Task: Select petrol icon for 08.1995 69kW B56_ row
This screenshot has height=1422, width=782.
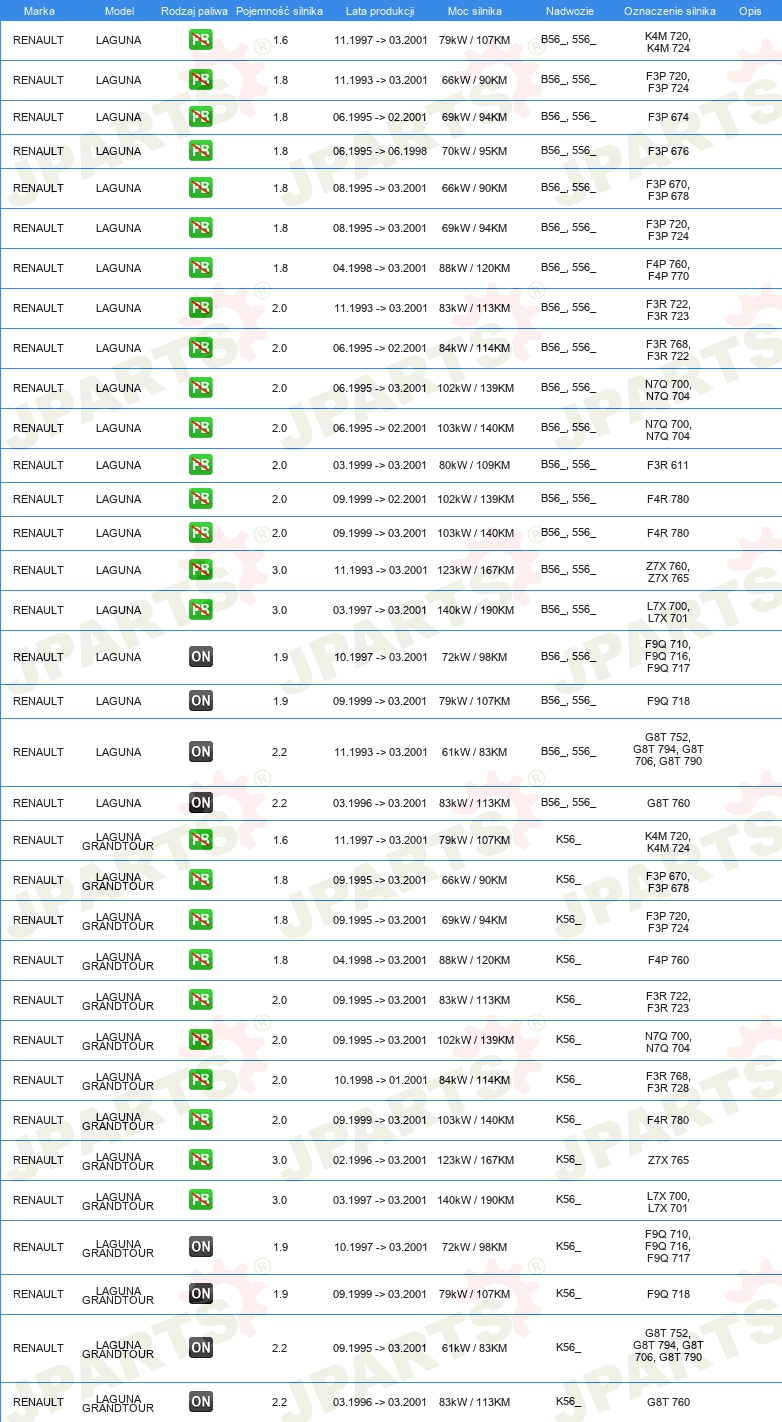Action: point(201,228)
